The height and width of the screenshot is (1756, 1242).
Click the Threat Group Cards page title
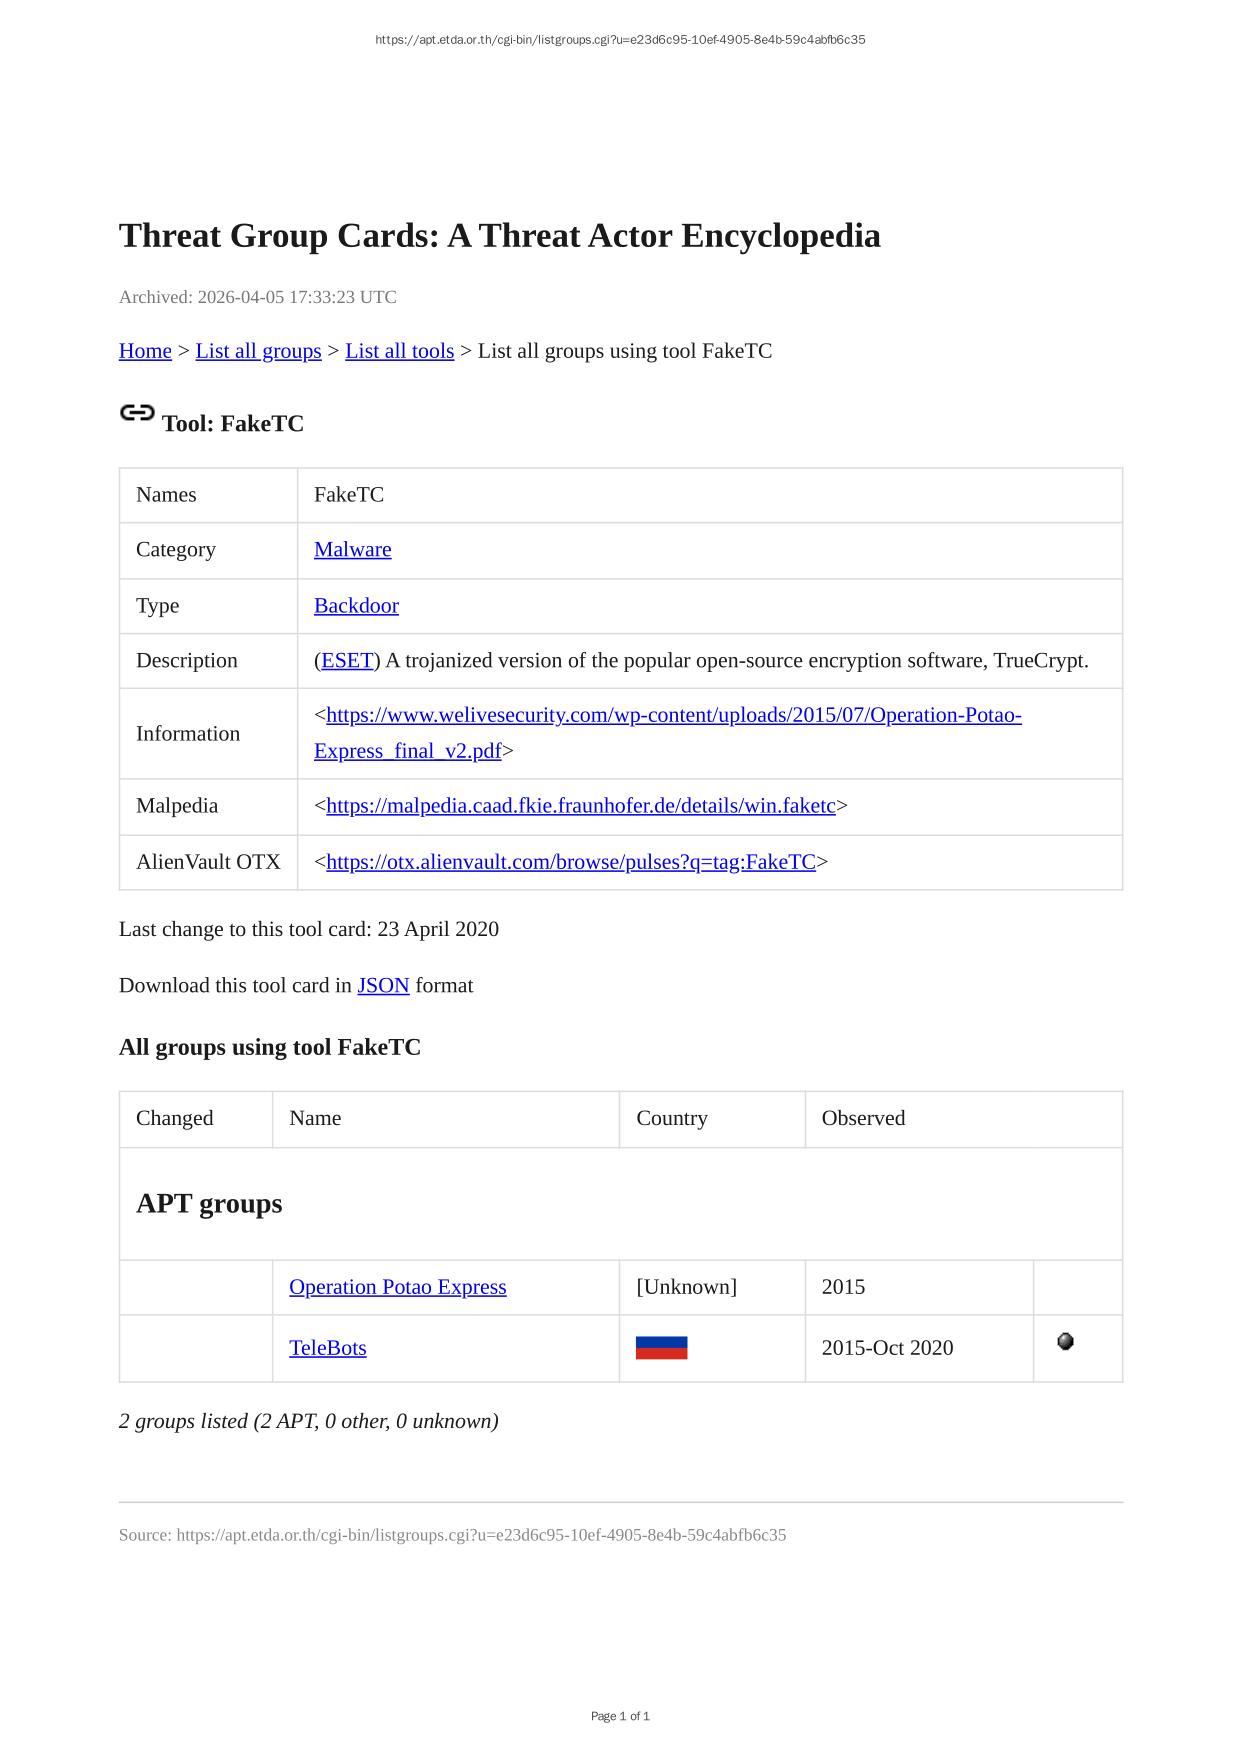click(499, 236)
